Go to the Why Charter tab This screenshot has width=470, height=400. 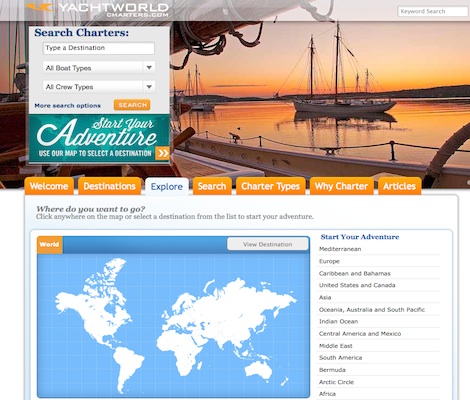pyautogui.click(x=341, y=186)
